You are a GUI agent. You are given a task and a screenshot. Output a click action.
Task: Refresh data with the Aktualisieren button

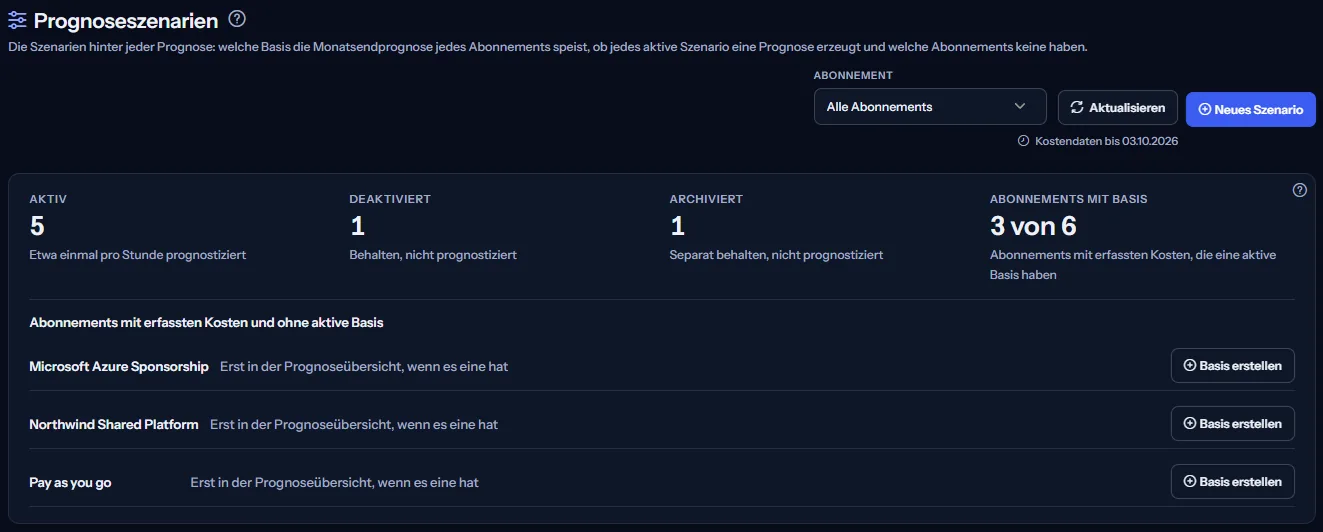tap(1118, 108)
